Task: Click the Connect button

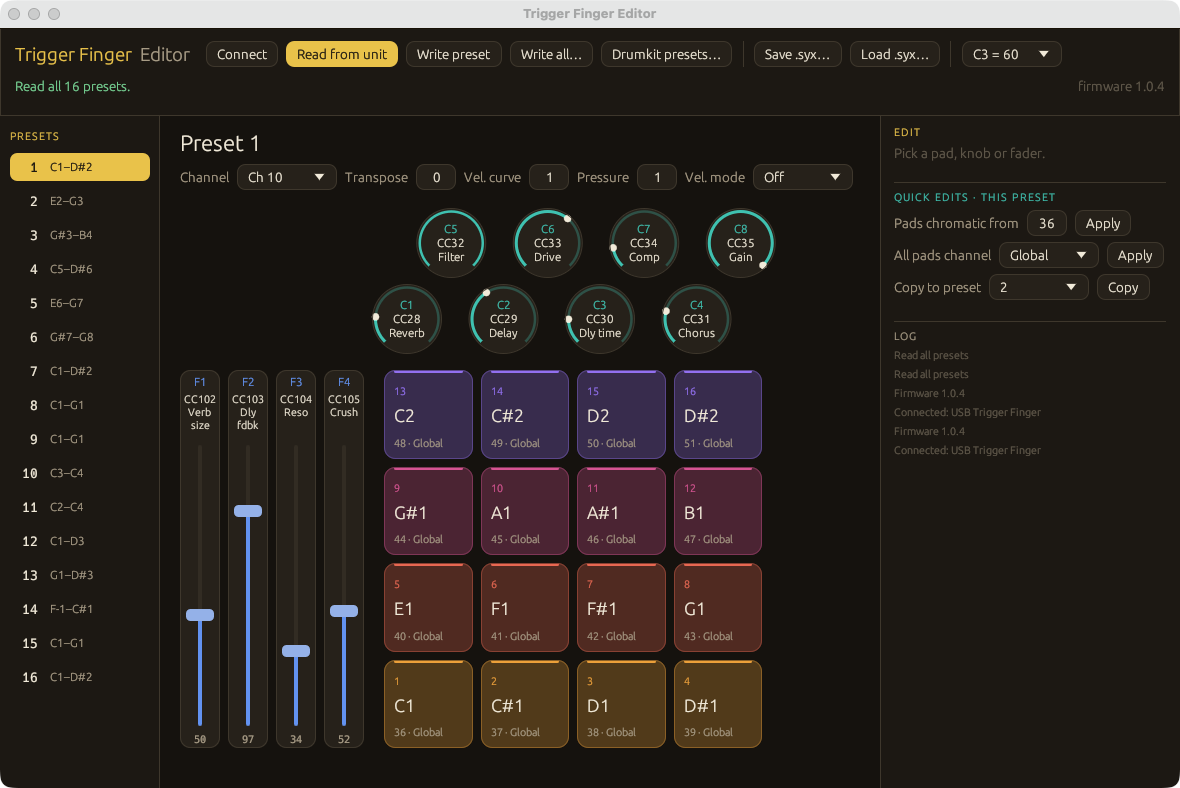Action: (242, 54)
